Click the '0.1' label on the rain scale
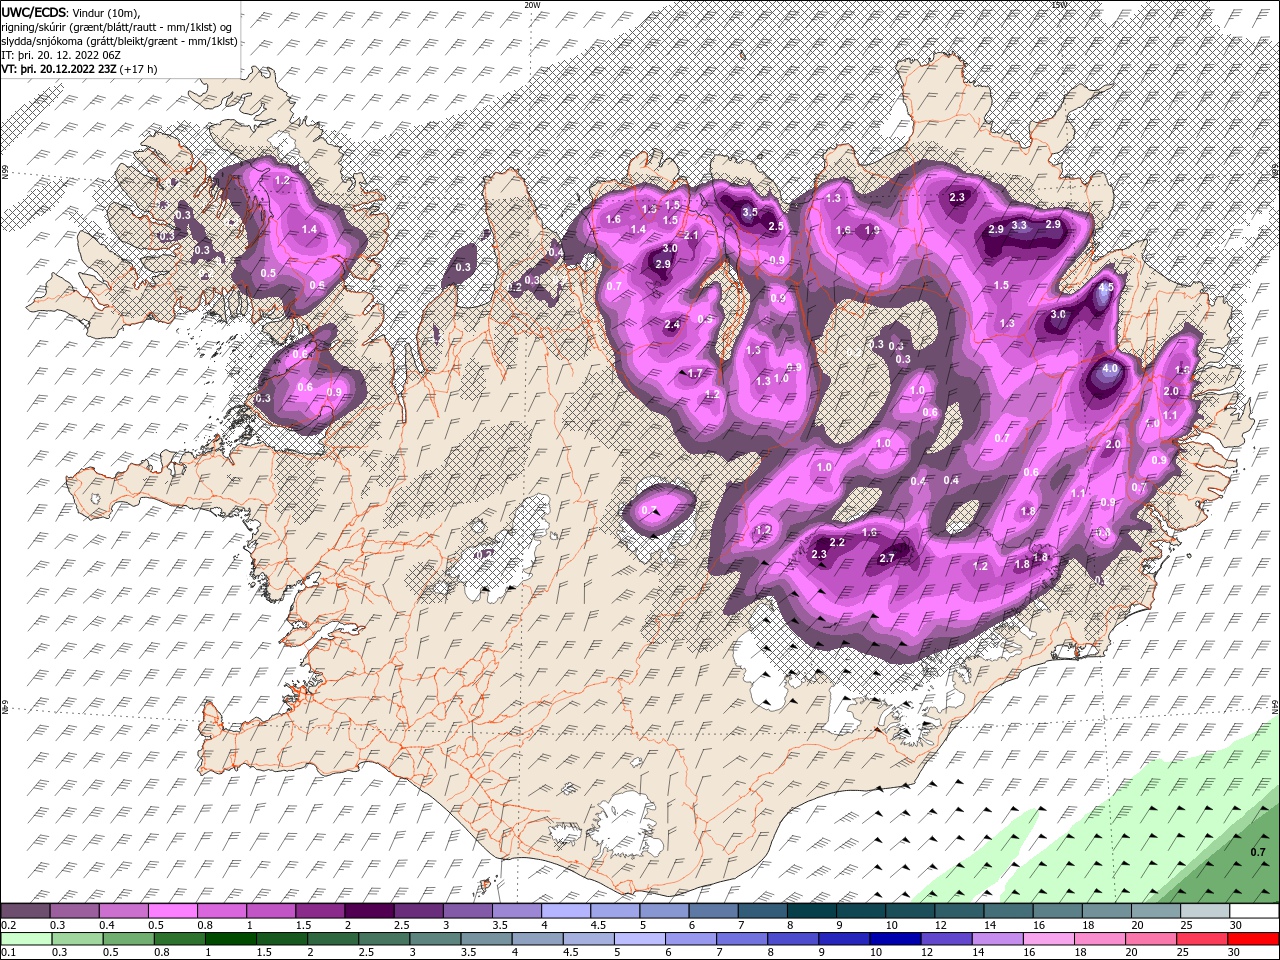Screen dimensions: 1280x960 coord(10,952)
